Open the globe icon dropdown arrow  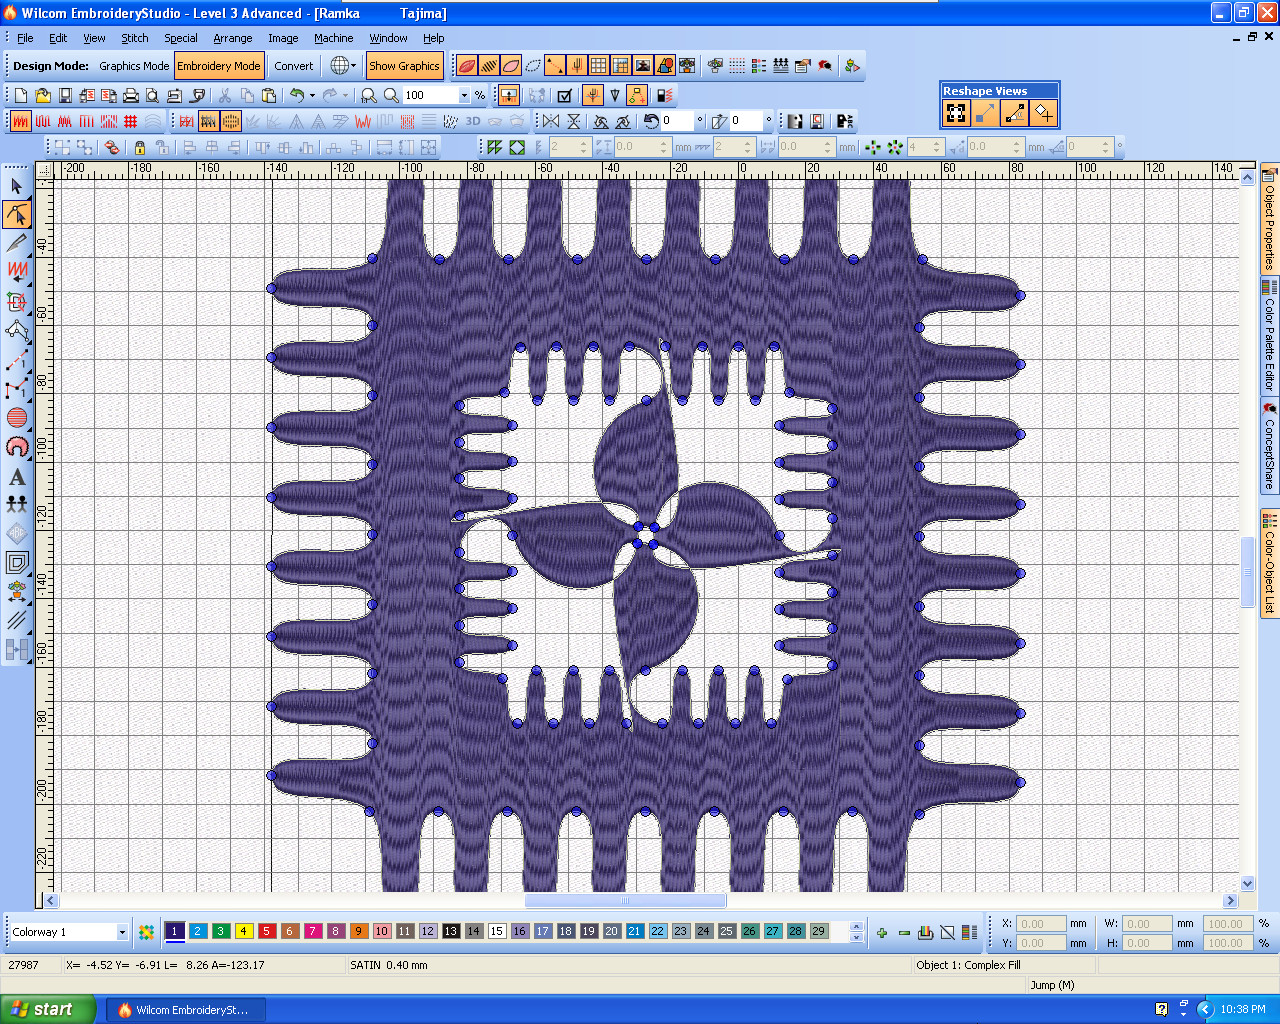353,66
